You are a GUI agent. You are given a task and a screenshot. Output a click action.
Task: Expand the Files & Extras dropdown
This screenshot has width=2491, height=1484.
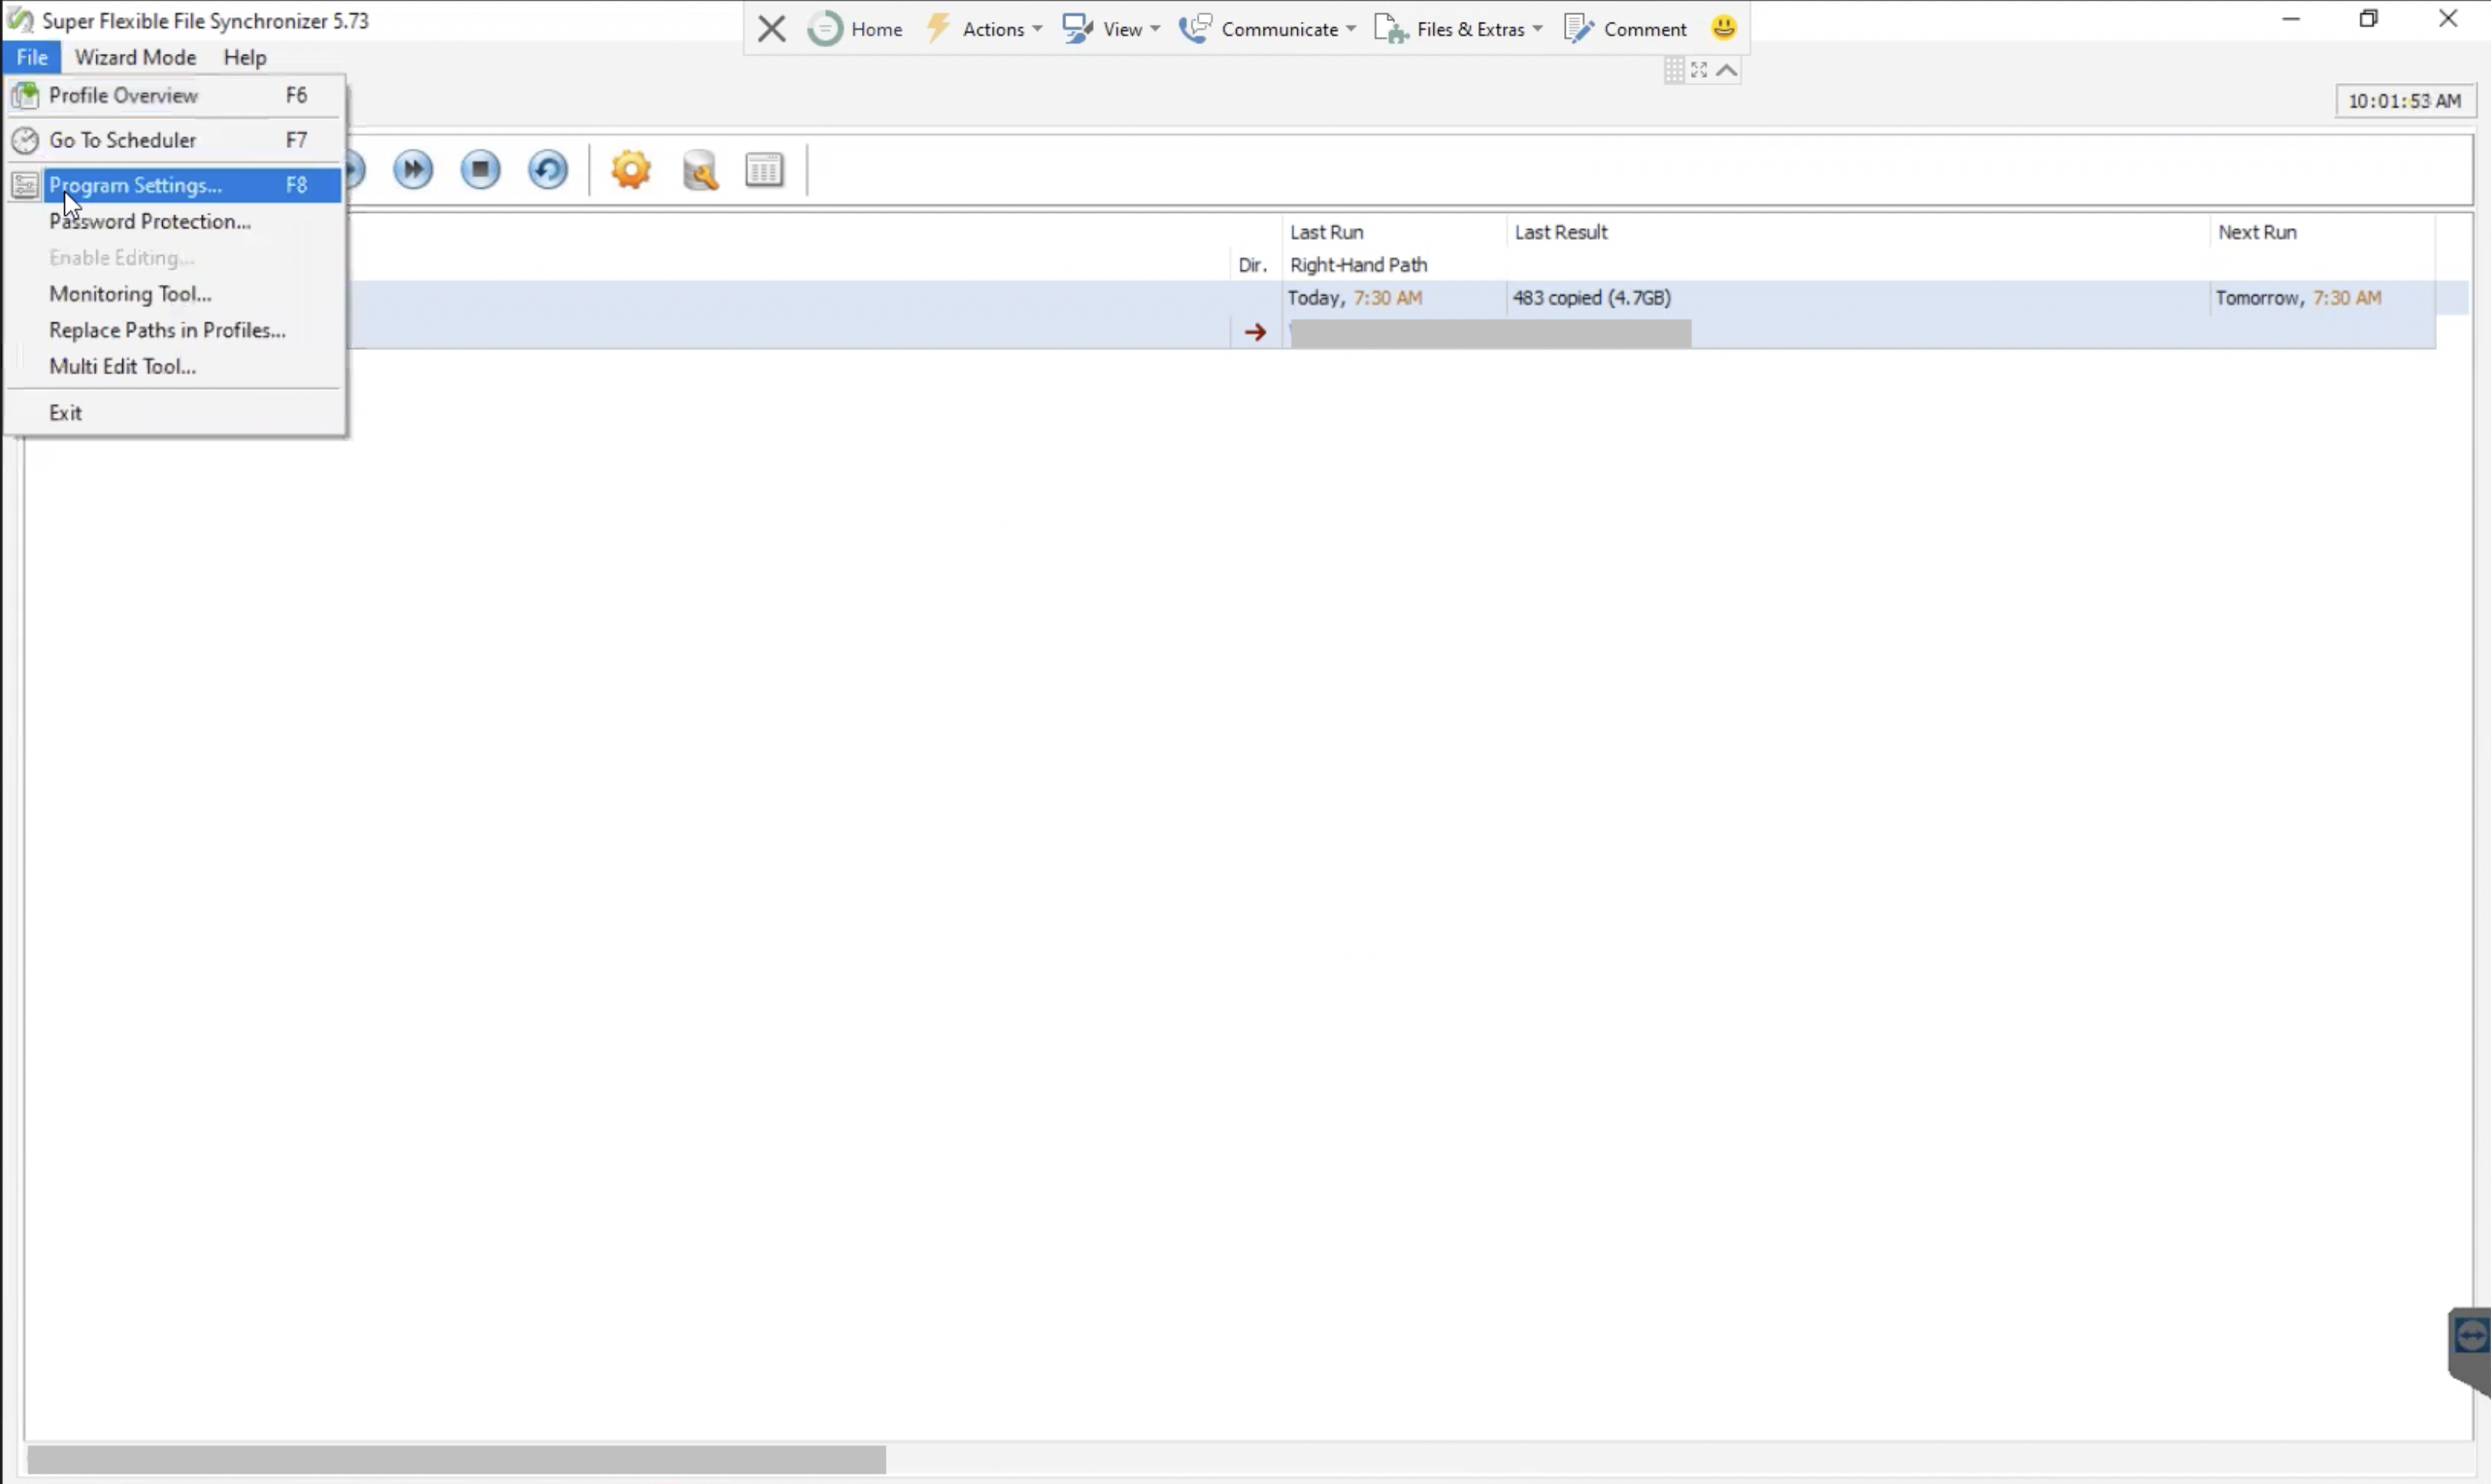click(x=1459, y=29)
